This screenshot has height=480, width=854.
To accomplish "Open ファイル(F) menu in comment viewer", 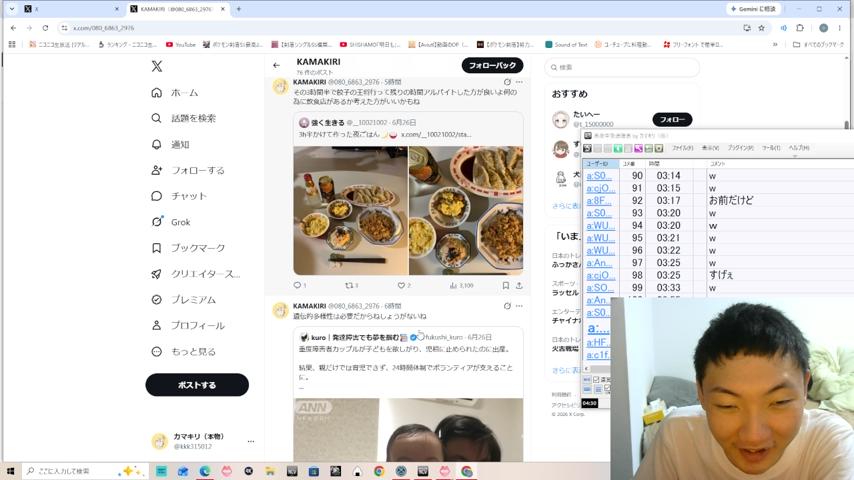I will [x=682, y=148].
